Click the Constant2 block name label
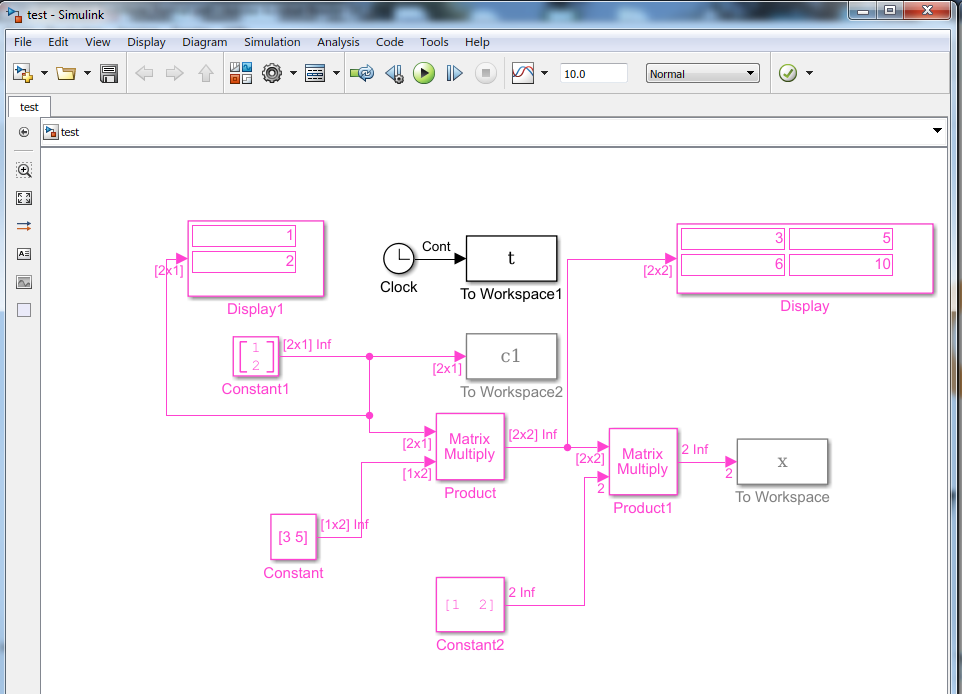Image resolution: width=962 pixels, height=694 pixels. click(470, 645)
